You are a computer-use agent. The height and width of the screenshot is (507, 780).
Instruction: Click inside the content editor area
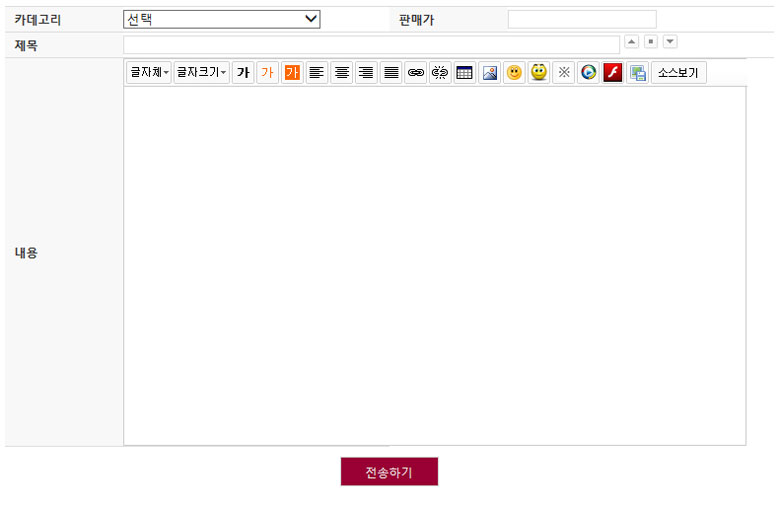point(435,266)
